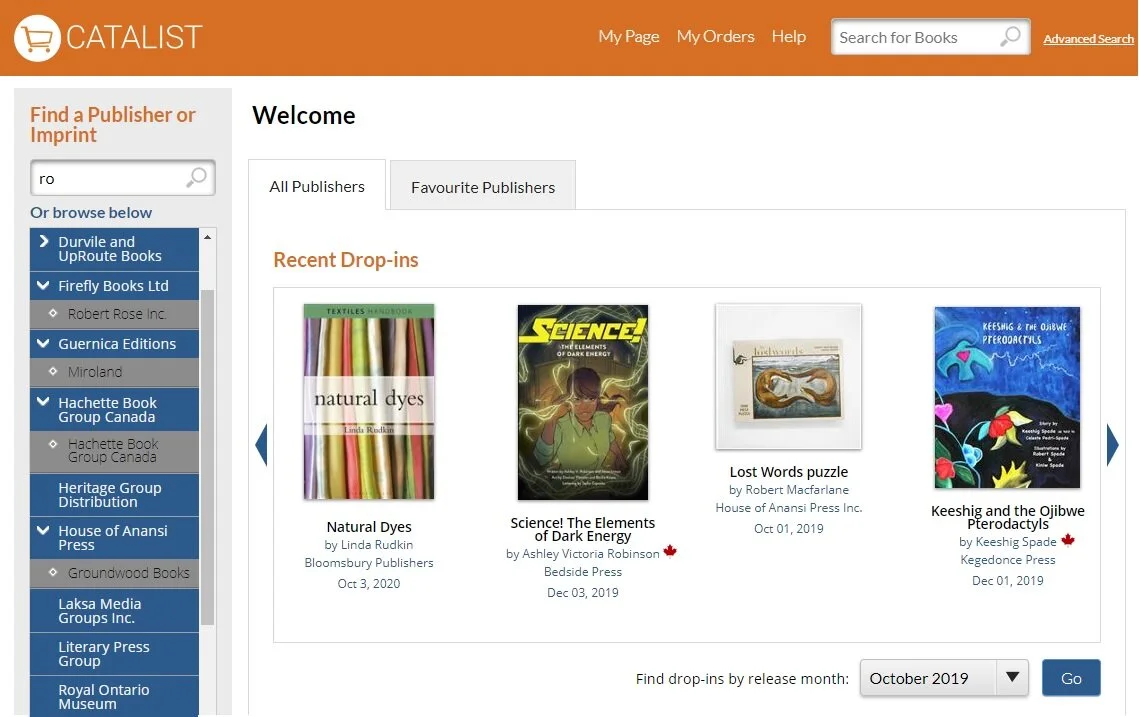Collapse Hachette Book Group Canada chevron
Screen dimensions: 1139x717
point(44,401)
